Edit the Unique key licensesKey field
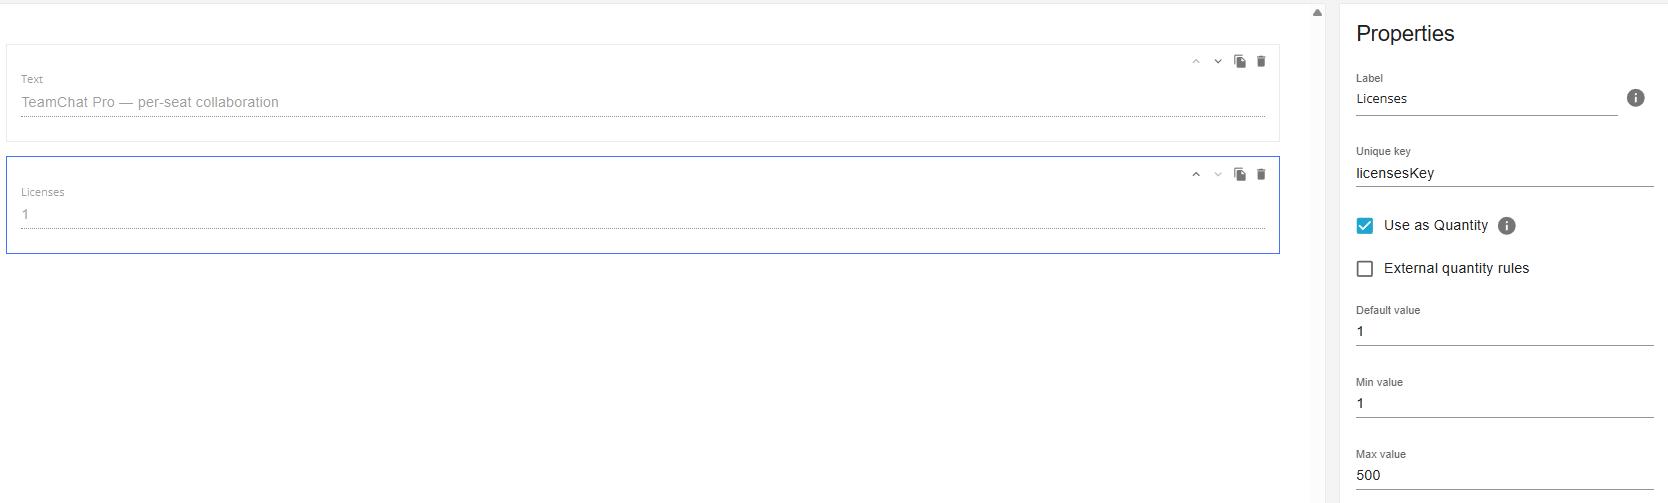Image resolution: width=1668 pixels, height=503 pixels. (1504, 173)
